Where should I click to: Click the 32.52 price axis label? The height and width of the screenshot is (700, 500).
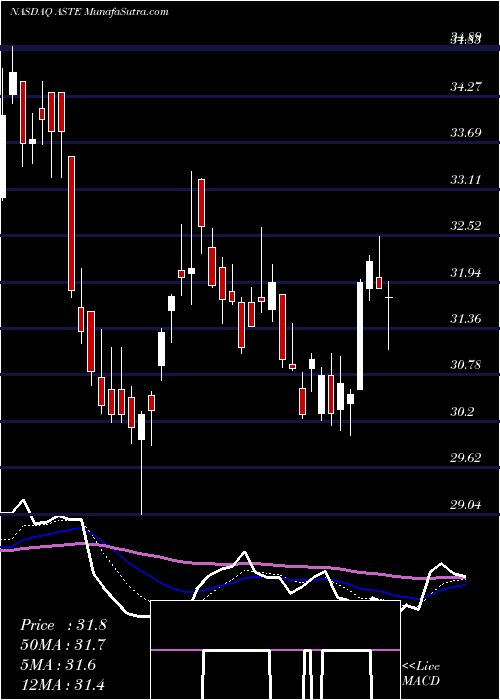(466, 225)
